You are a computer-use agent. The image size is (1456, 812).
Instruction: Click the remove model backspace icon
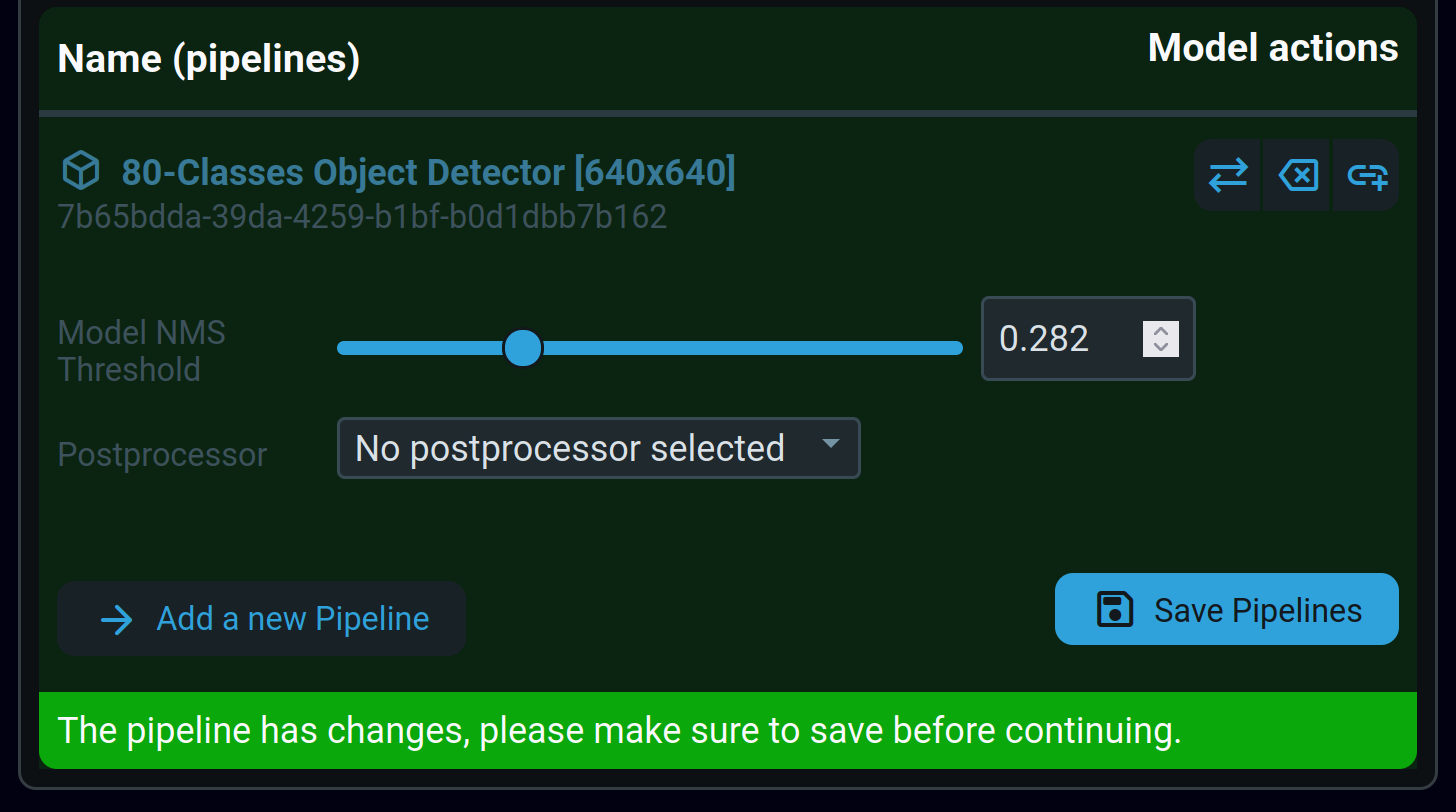[1297, 176]
